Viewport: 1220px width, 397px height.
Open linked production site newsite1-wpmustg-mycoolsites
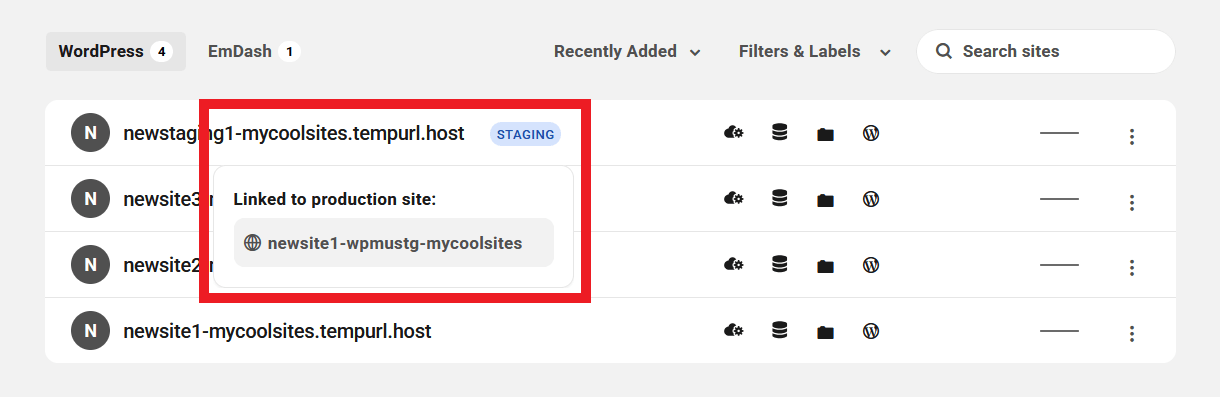click(x=394, y=243)
